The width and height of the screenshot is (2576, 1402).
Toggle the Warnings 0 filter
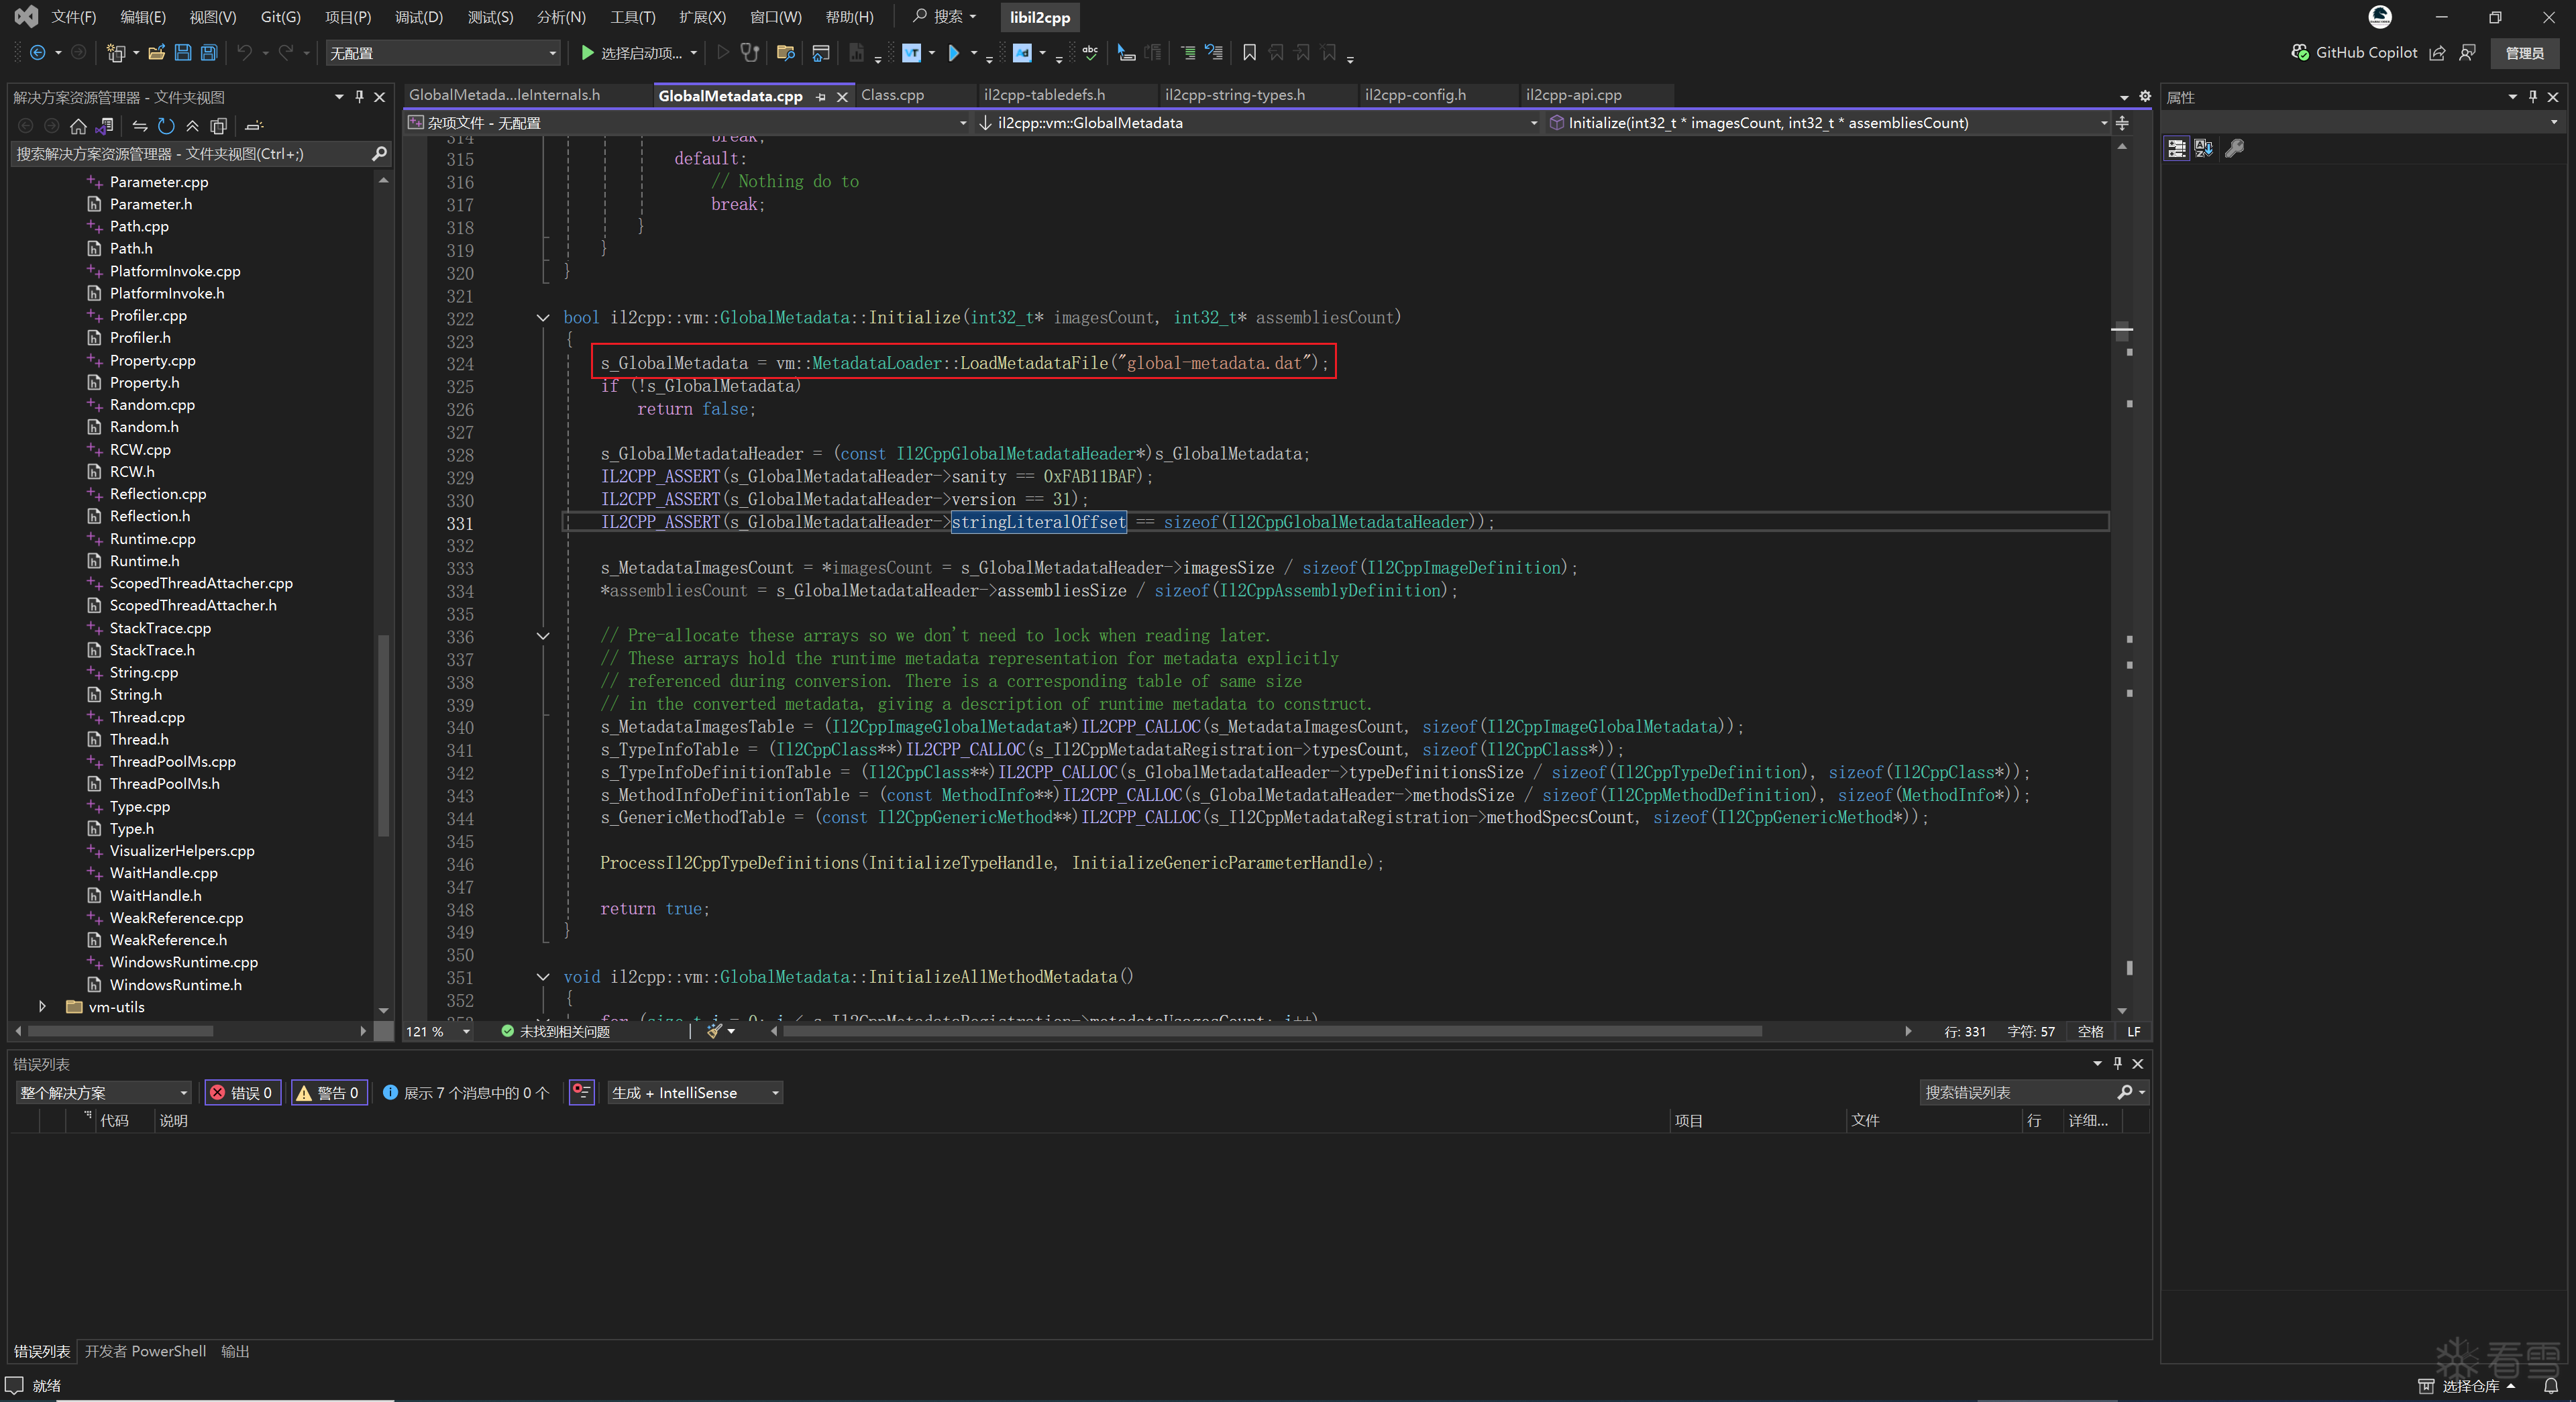click(x=329, y=1093)
